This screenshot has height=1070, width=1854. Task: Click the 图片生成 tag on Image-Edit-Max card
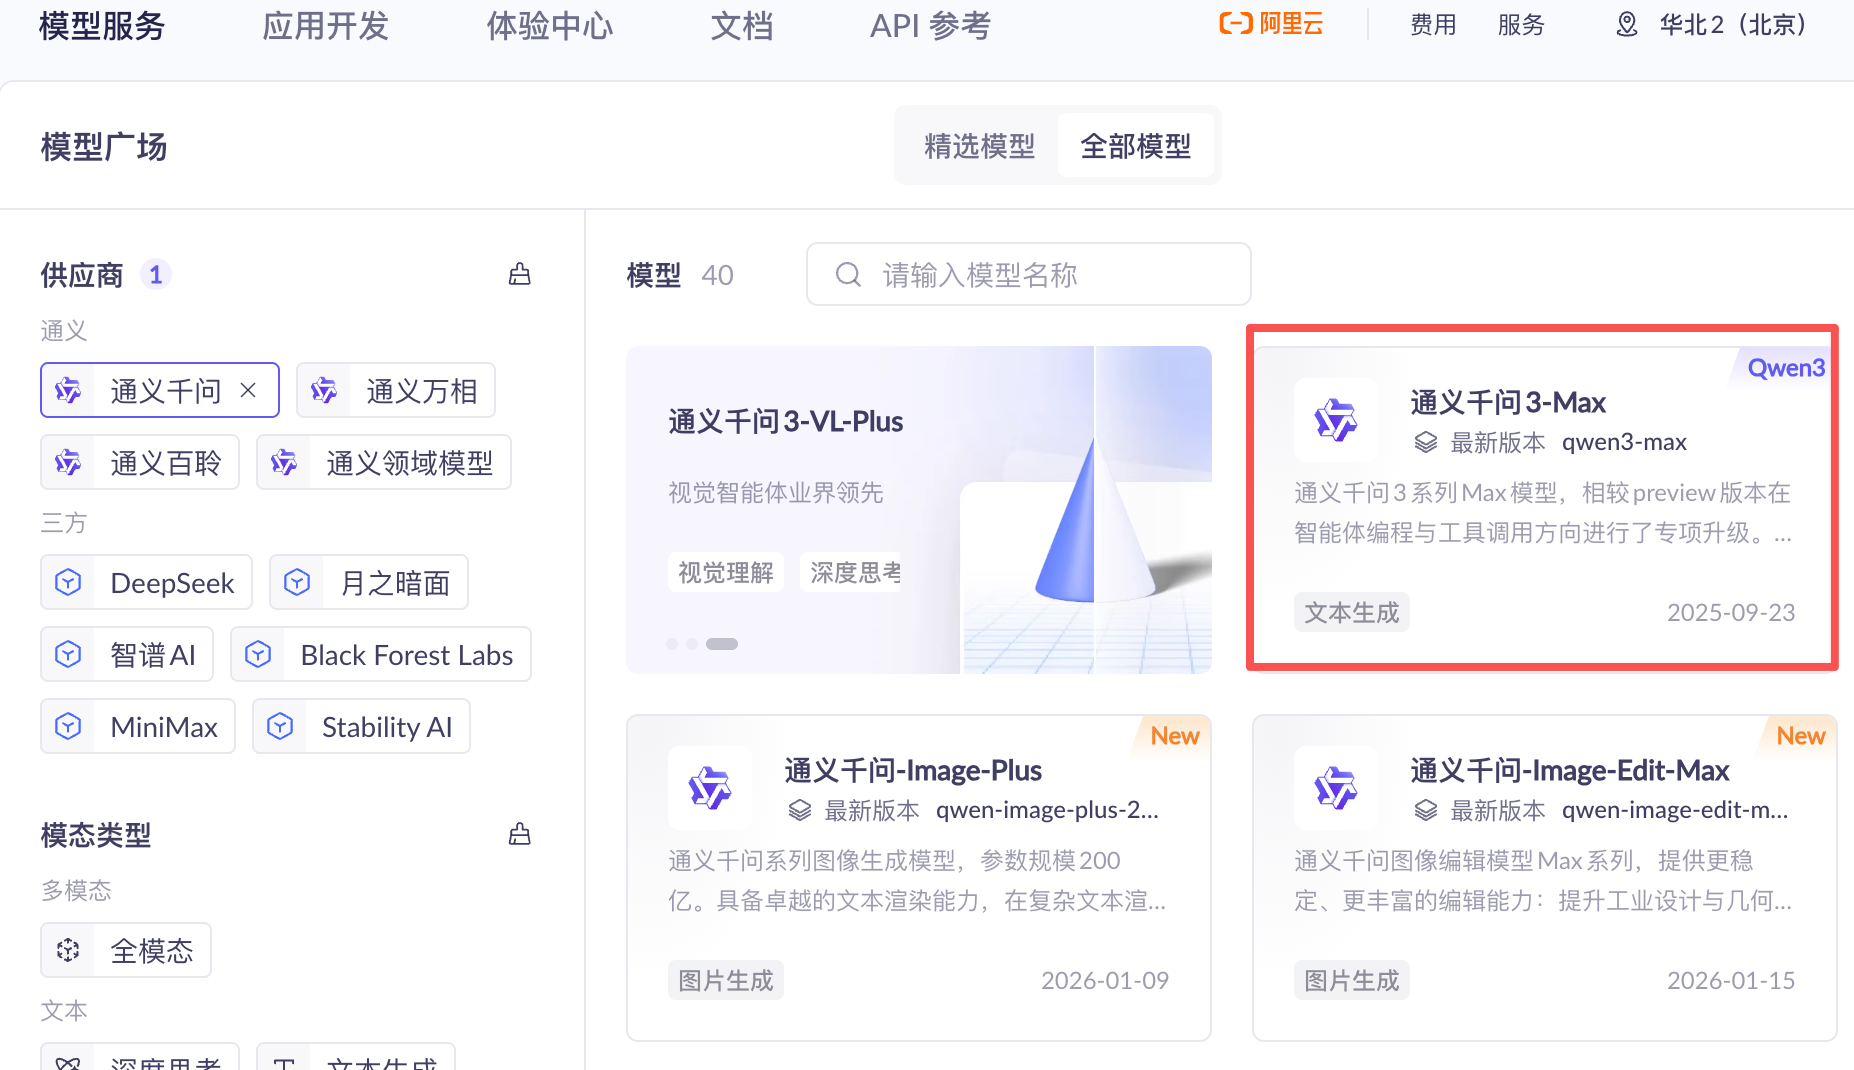(1352, 980)
